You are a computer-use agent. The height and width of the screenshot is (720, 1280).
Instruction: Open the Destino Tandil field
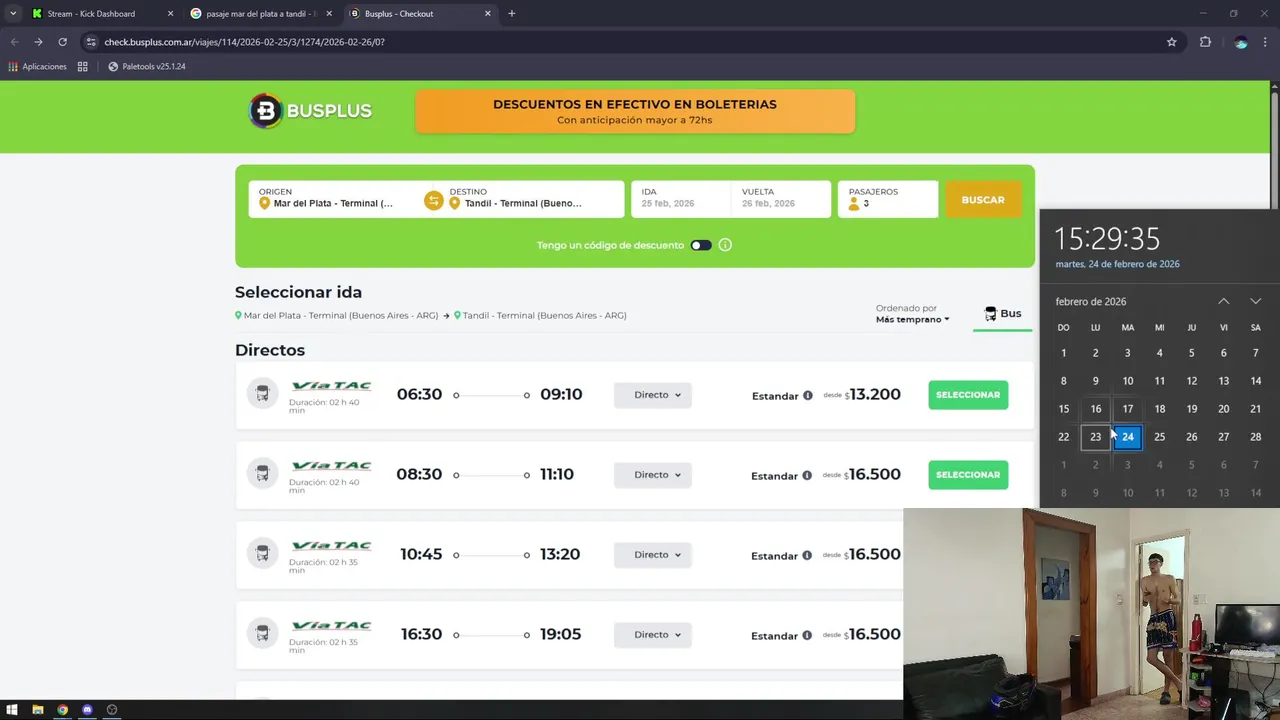[532, 198]
